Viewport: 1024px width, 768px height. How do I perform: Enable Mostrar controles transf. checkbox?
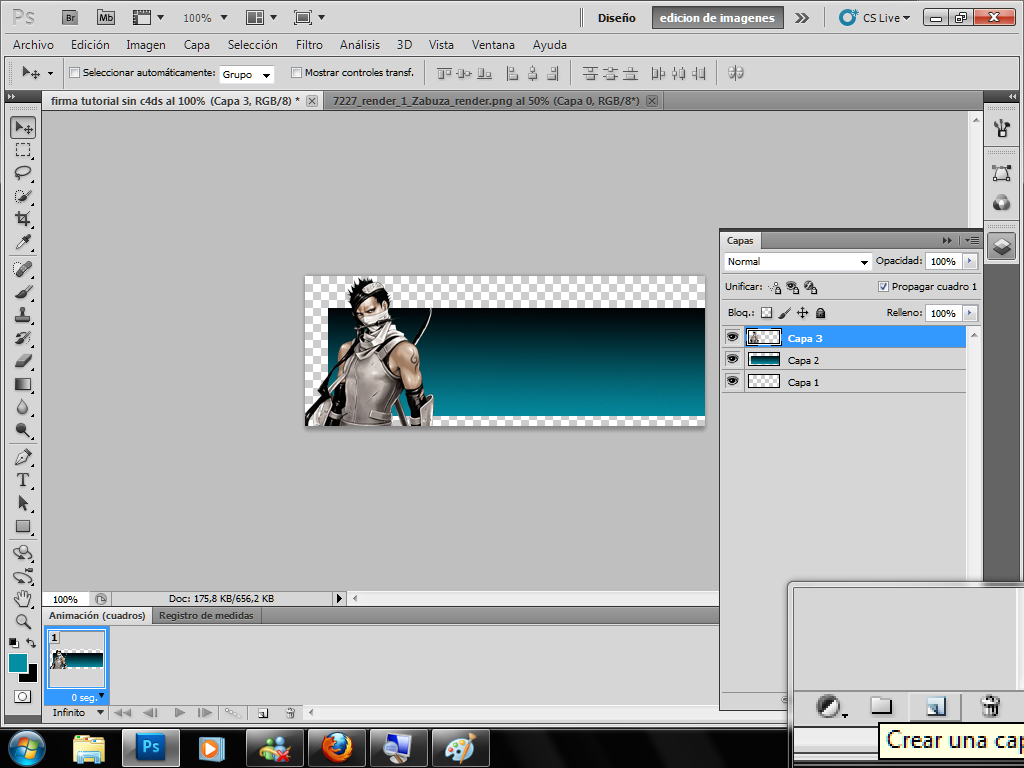tap(296, 72)
